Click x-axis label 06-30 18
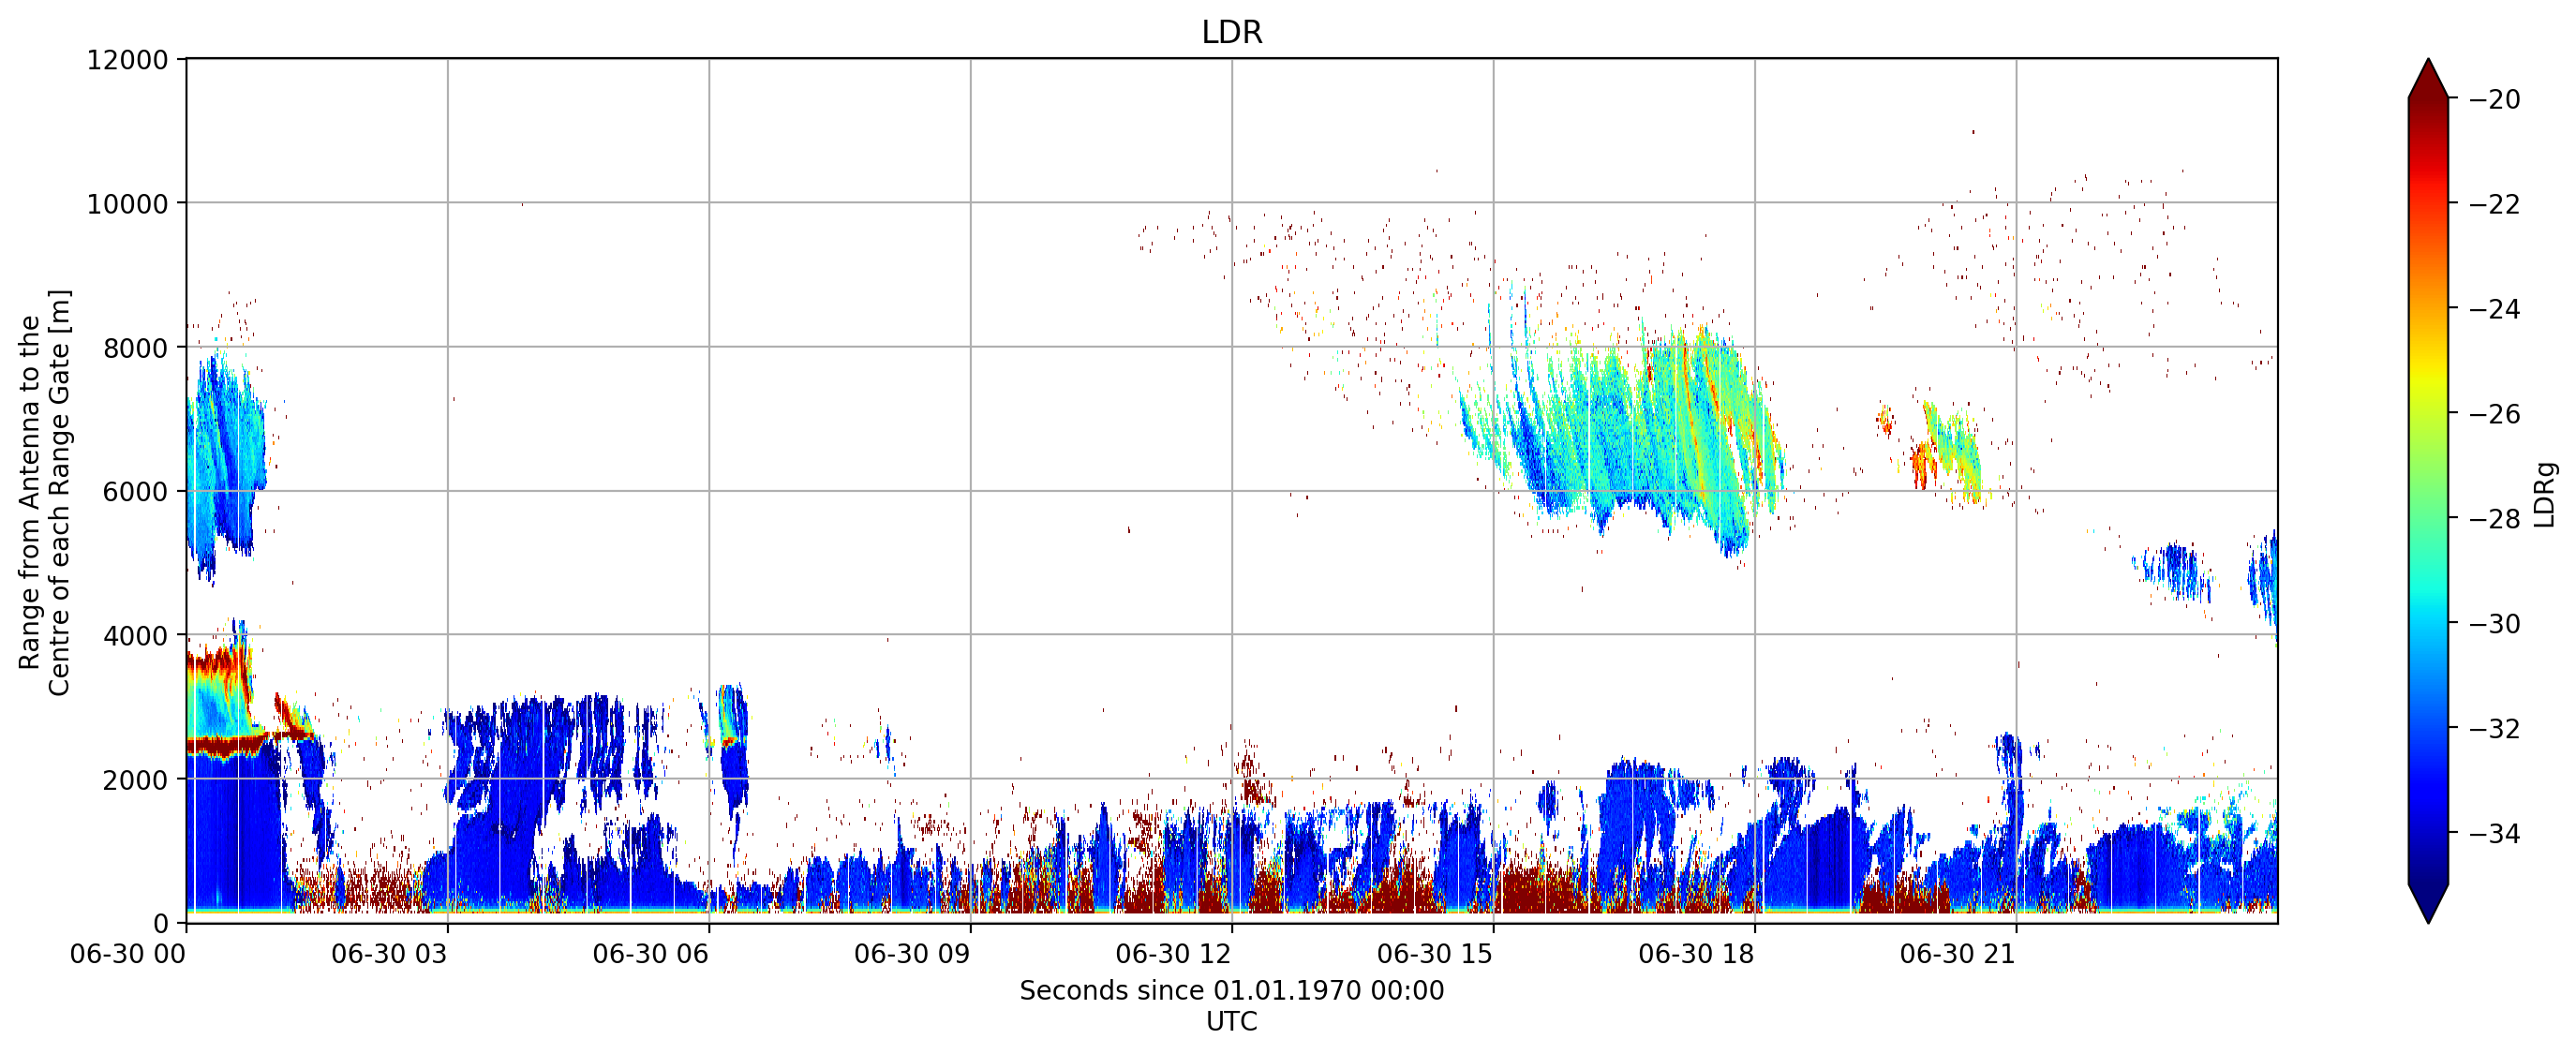 click(x=1697, y=954)
